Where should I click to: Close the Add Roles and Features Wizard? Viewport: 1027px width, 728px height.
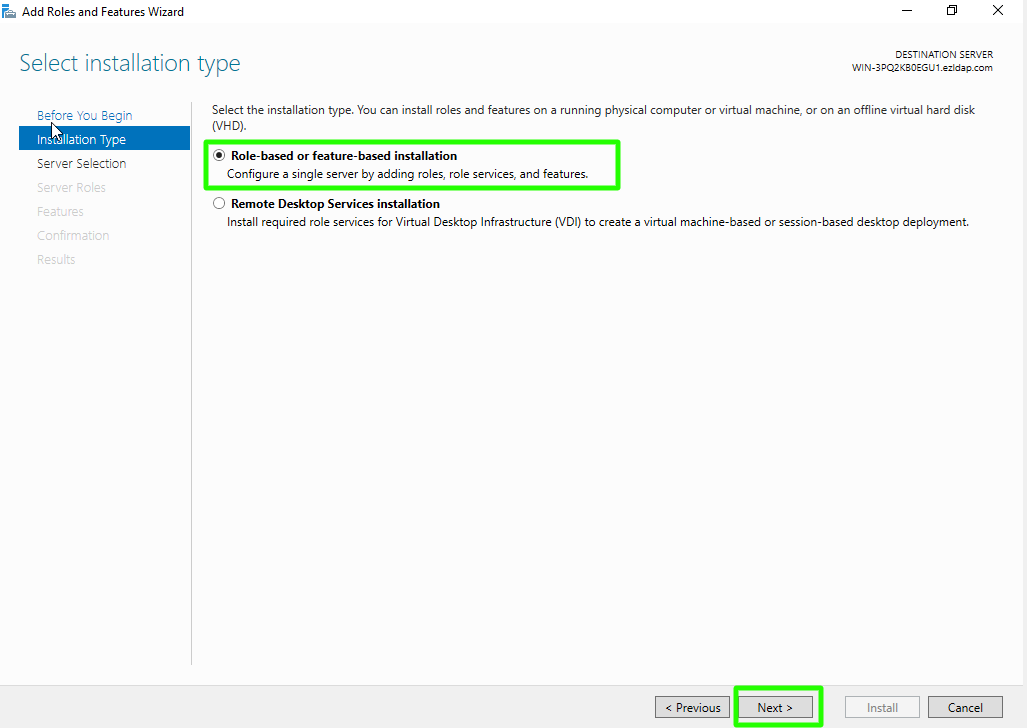pyautogui.click(x=998, y=11)
